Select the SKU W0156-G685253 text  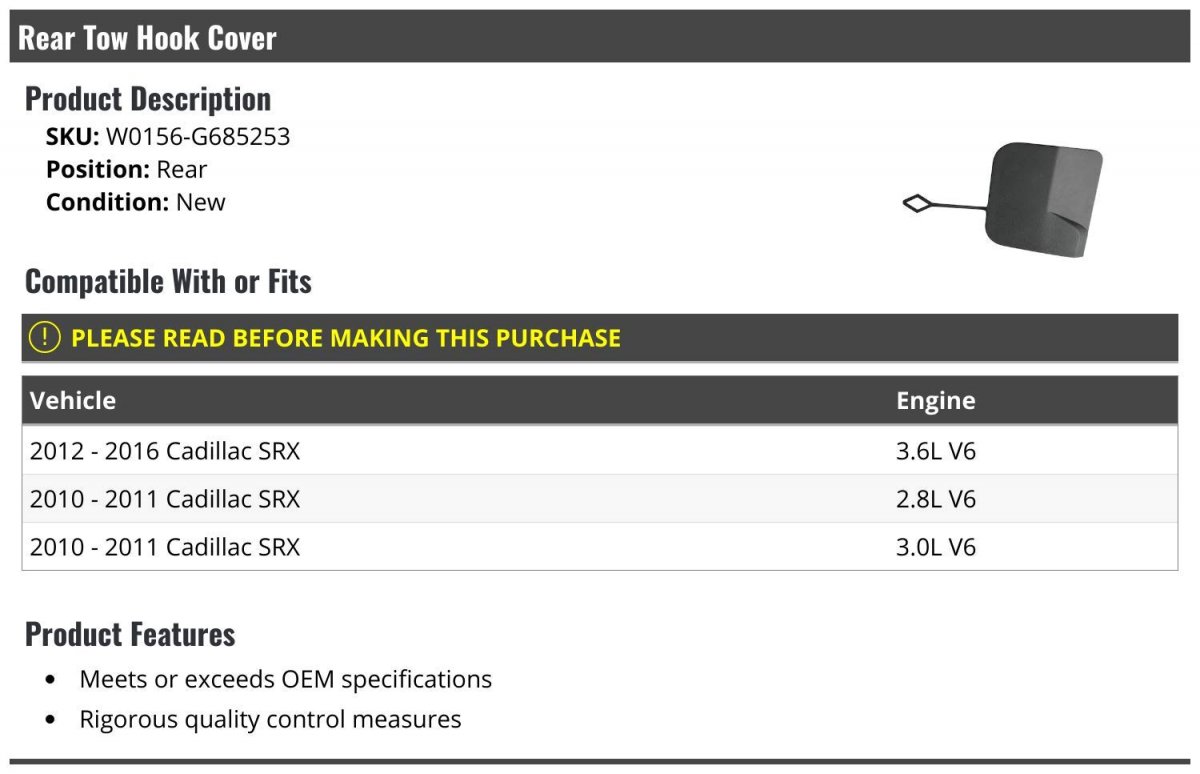(x=168, y=137)
